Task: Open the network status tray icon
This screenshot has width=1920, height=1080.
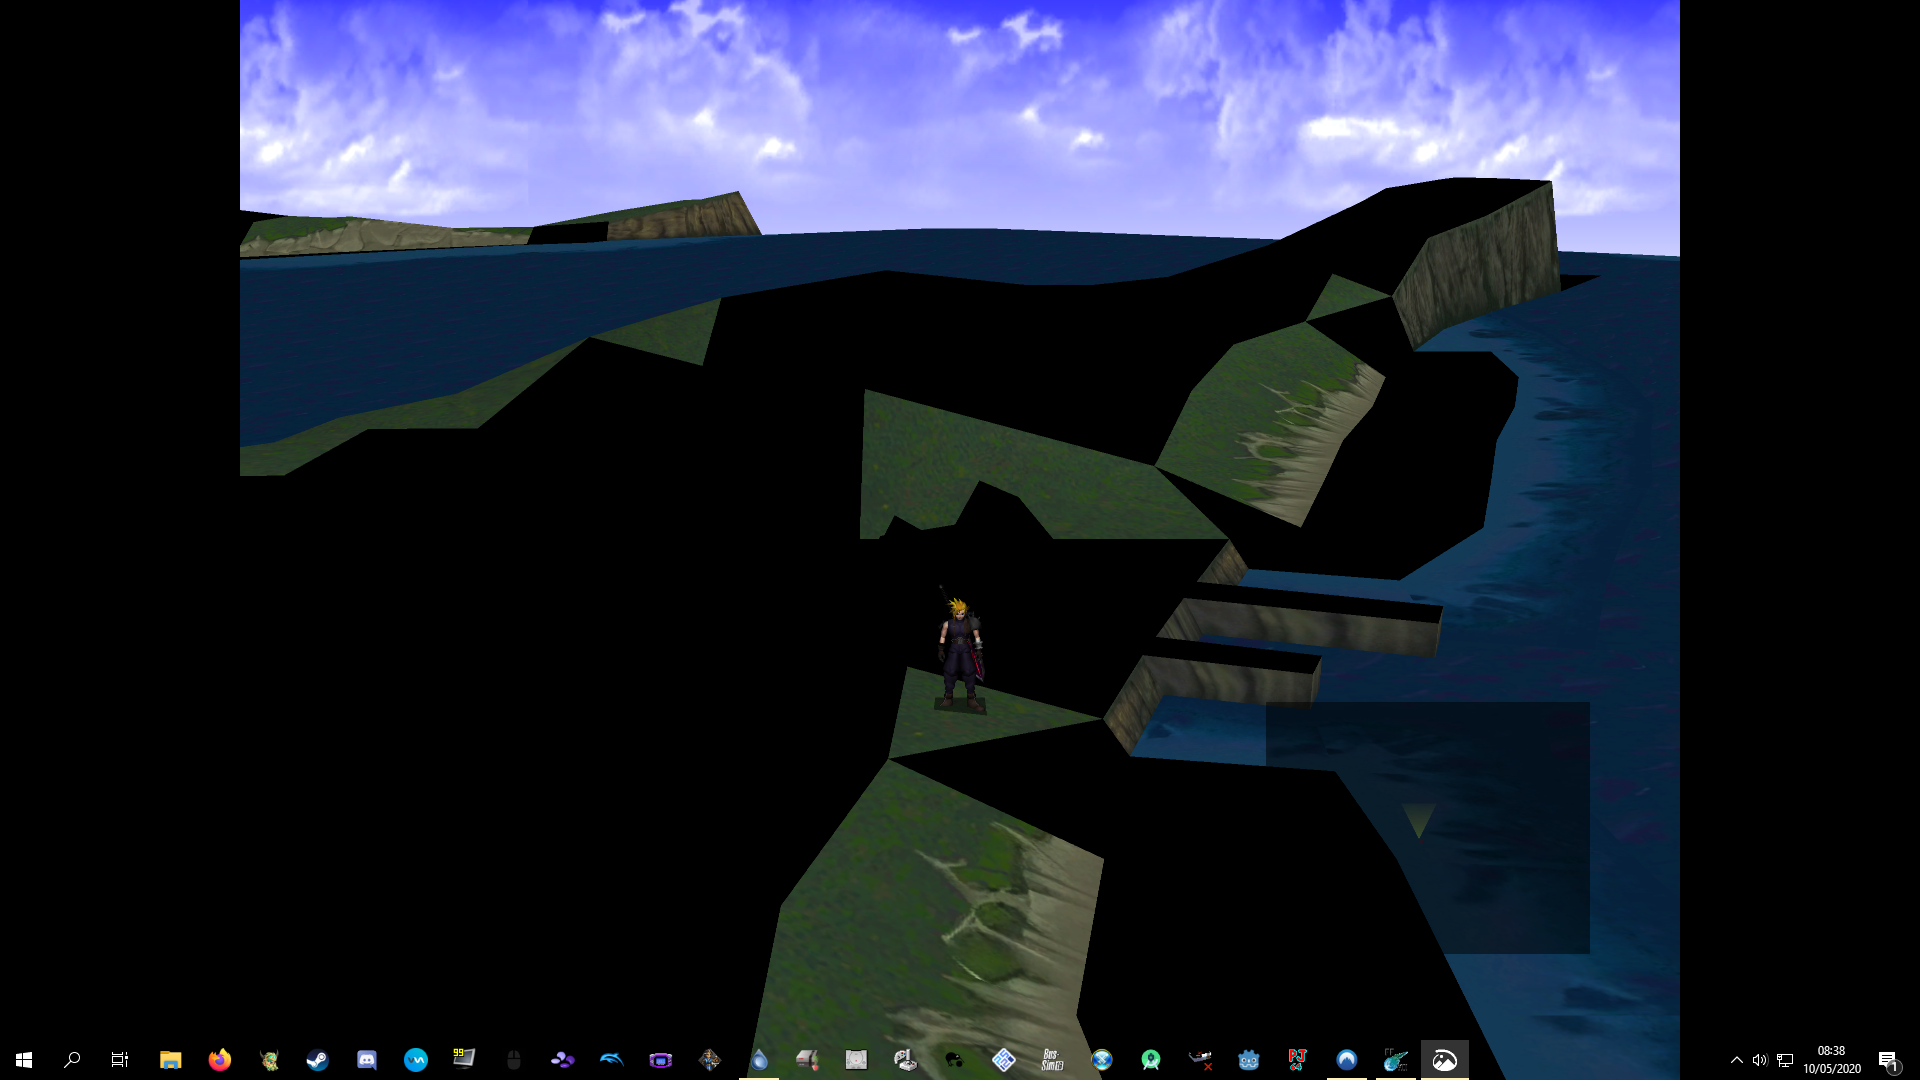Action: coord(1785,1060)
